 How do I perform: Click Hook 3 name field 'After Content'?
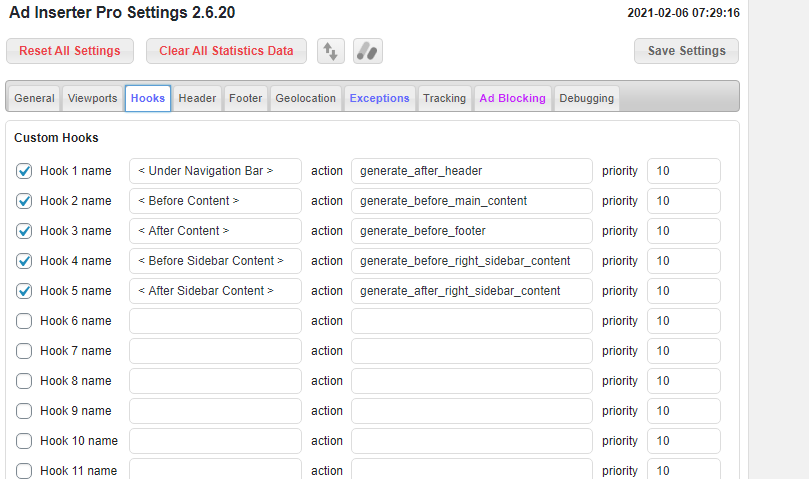coord(215,231)
